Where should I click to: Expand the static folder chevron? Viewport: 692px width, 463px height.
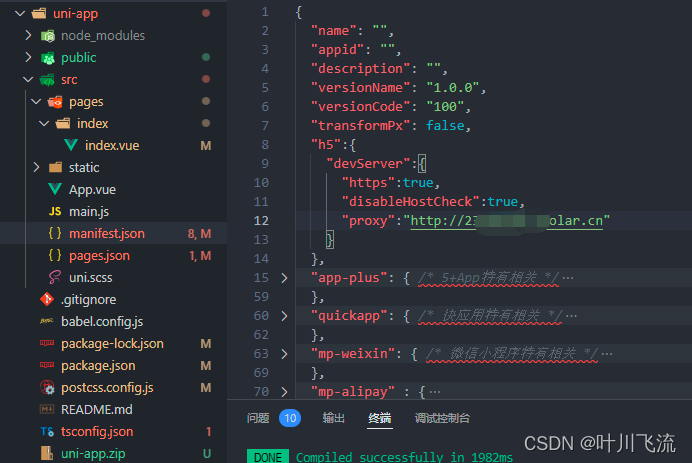[x=36, y=167]
